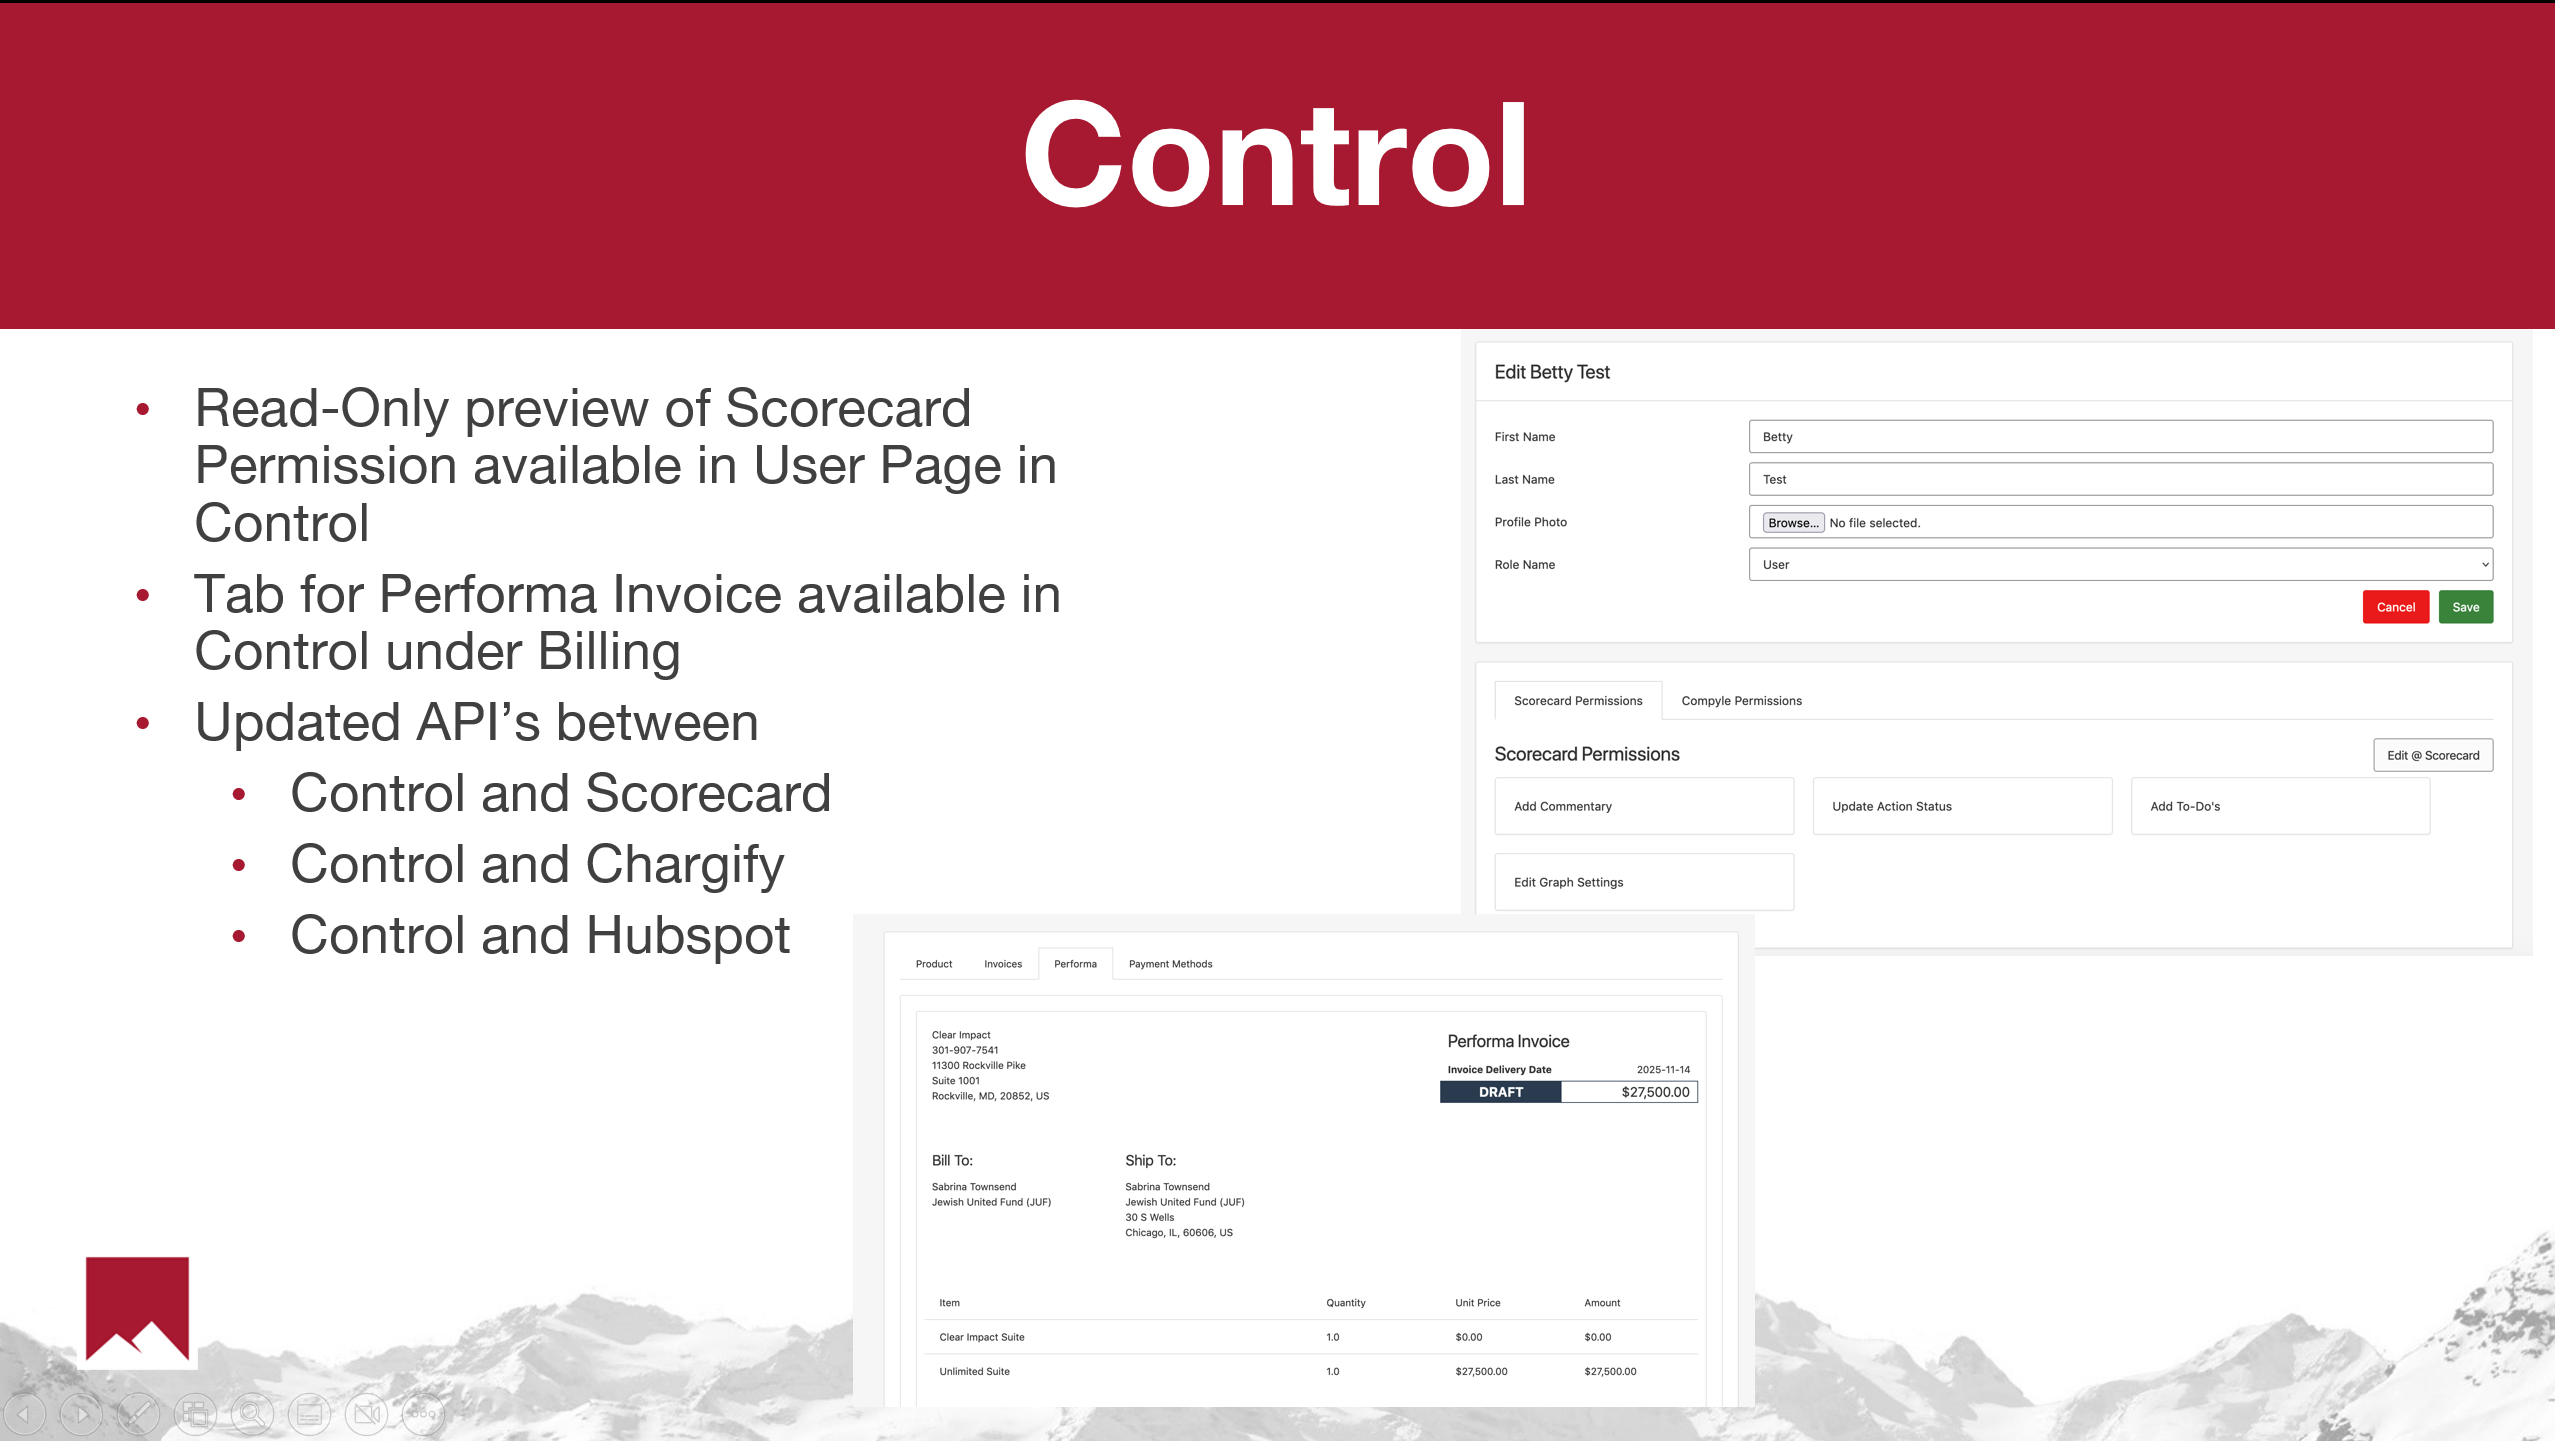Click the Edit Betty Test heading
Viewport: 2555px width, 1441px height.
[x=1552, y=372]
